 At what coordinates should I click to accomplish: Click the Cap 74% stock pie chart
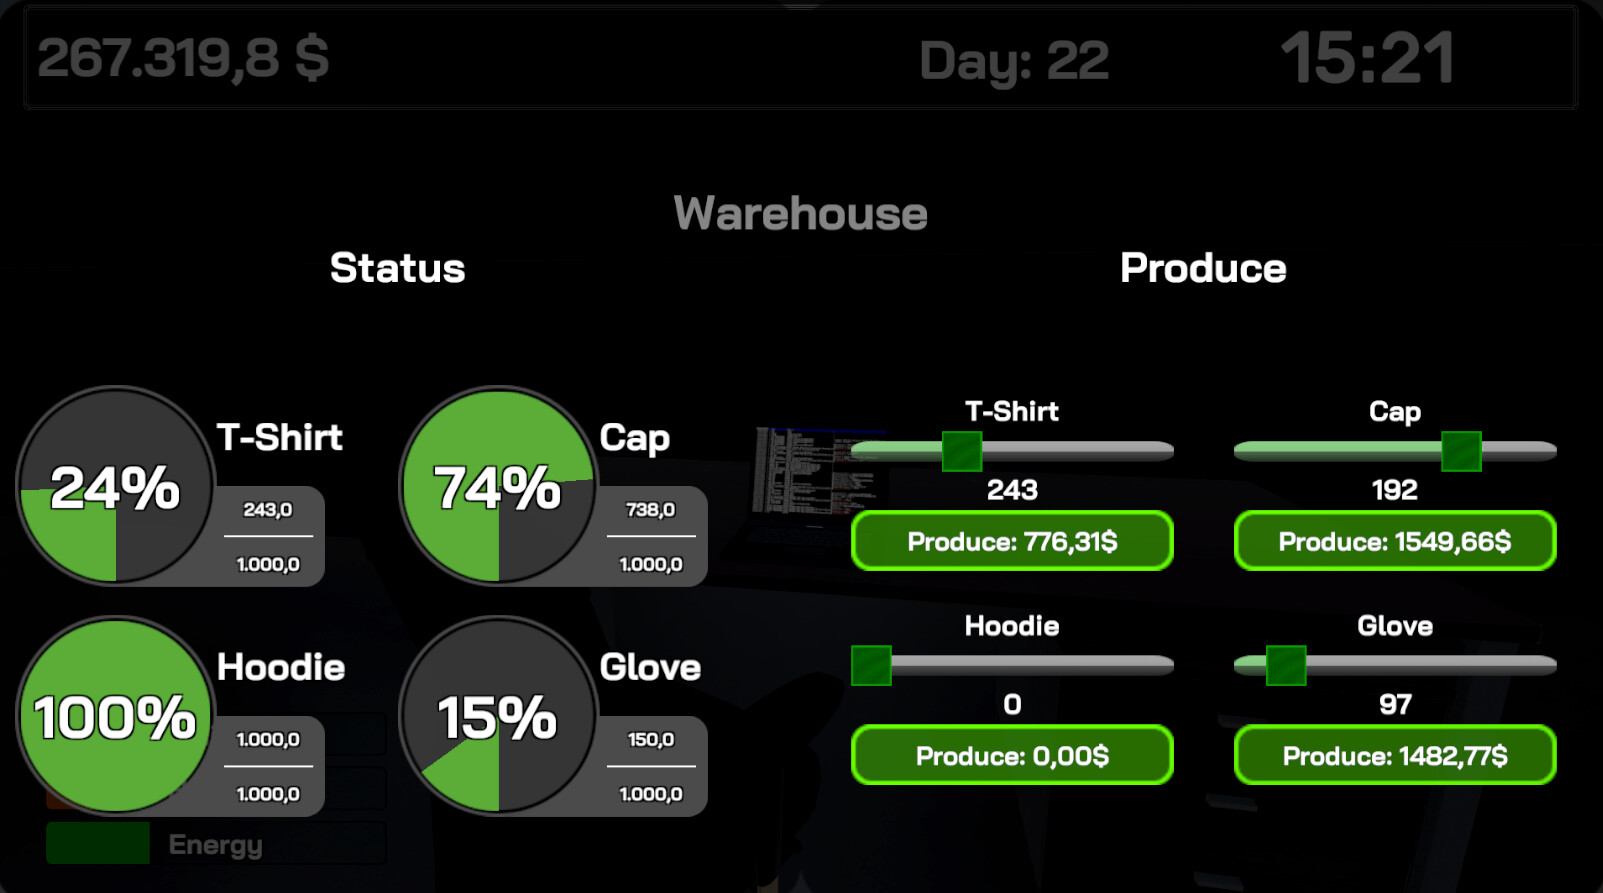pos(498,486)
